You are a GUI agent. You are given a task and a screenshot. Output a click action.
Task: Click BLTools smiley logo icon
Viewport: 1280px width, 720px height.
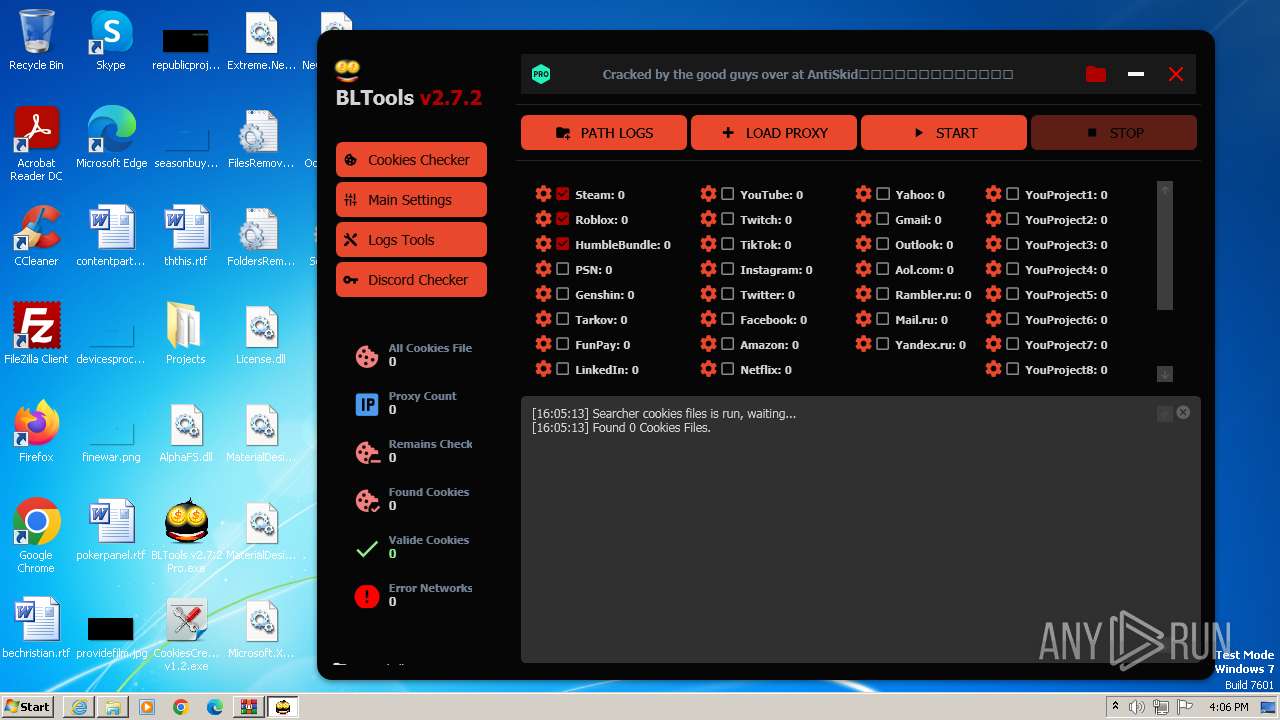click(347, 70)
